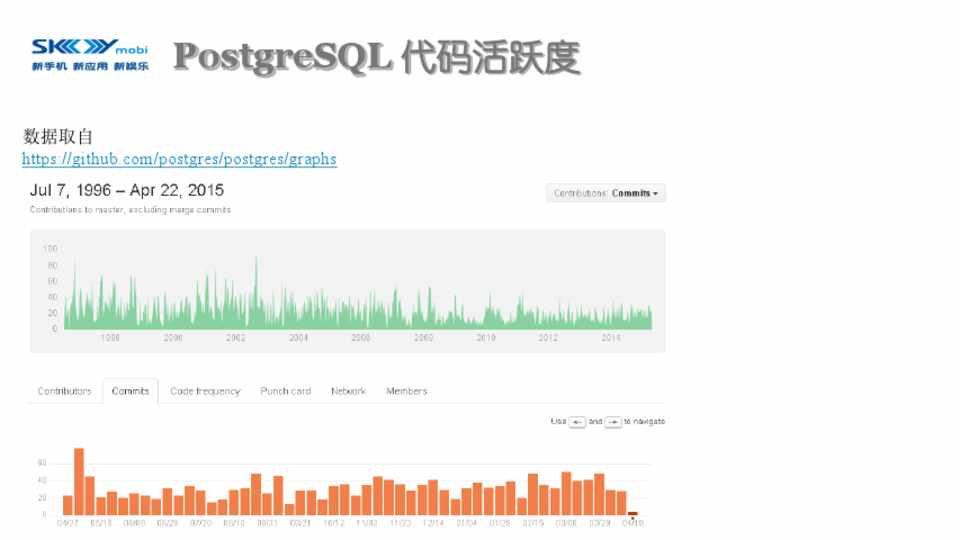Screen dimensions: 960x540
Task: Open the github.com/postgres/postgres/graphs link
Action: 179,159
